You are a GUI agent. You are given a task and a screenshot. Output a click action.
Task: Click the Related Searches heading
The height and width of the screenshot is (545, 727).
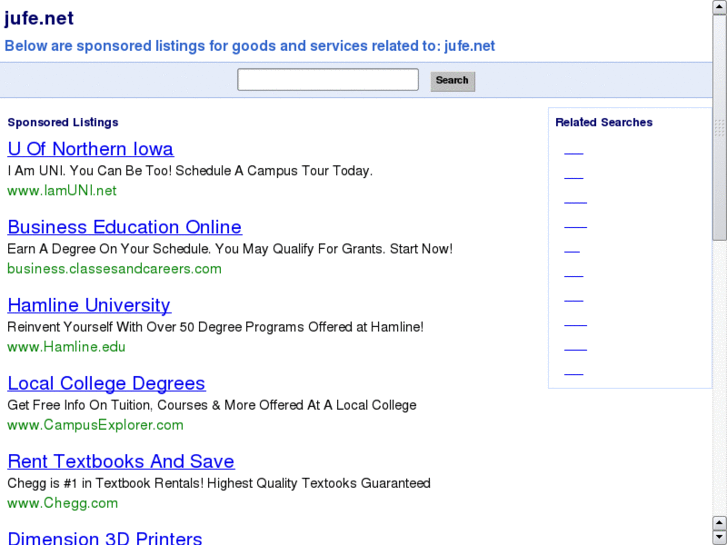pyautogui.click(x=604, y=122)
